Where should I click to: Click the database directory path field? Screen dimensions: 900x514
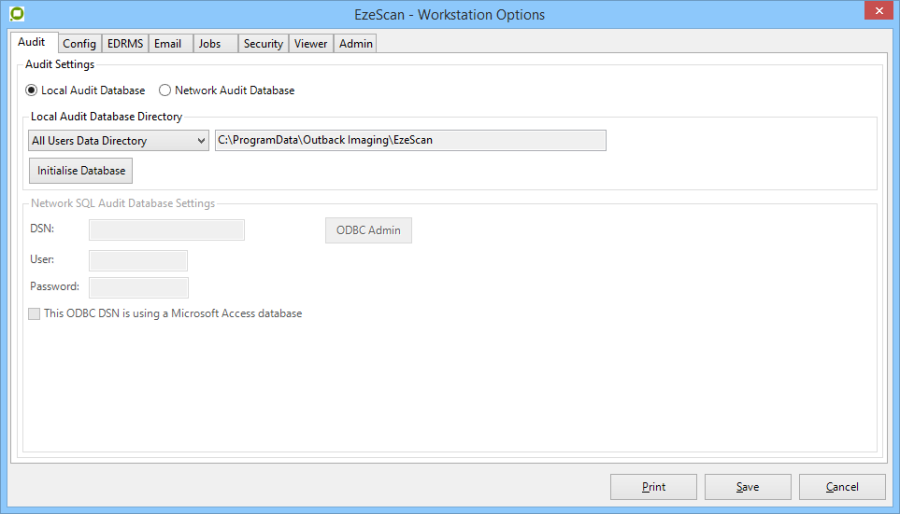coord(410,141)
